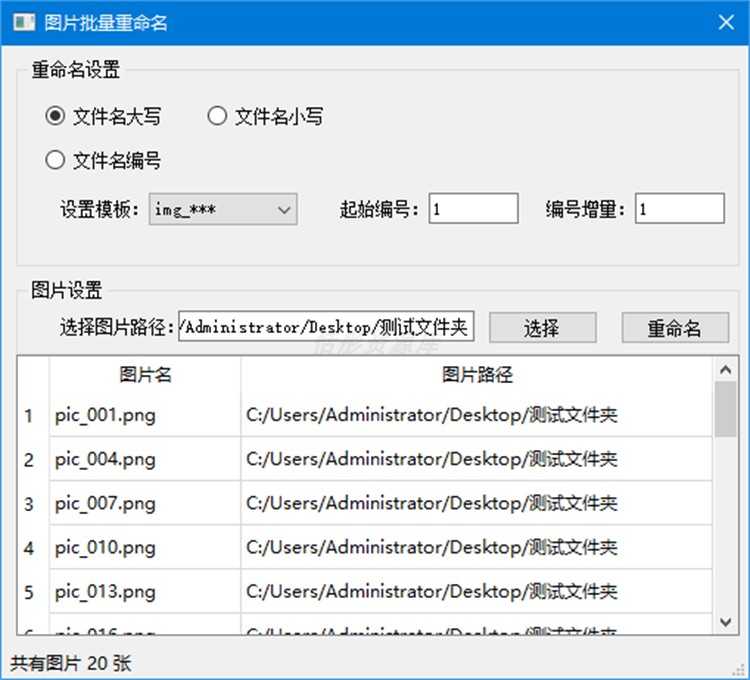Click the path cell of pic_013.png row
This screenshot has width=750, height=680.
point(477,592)
